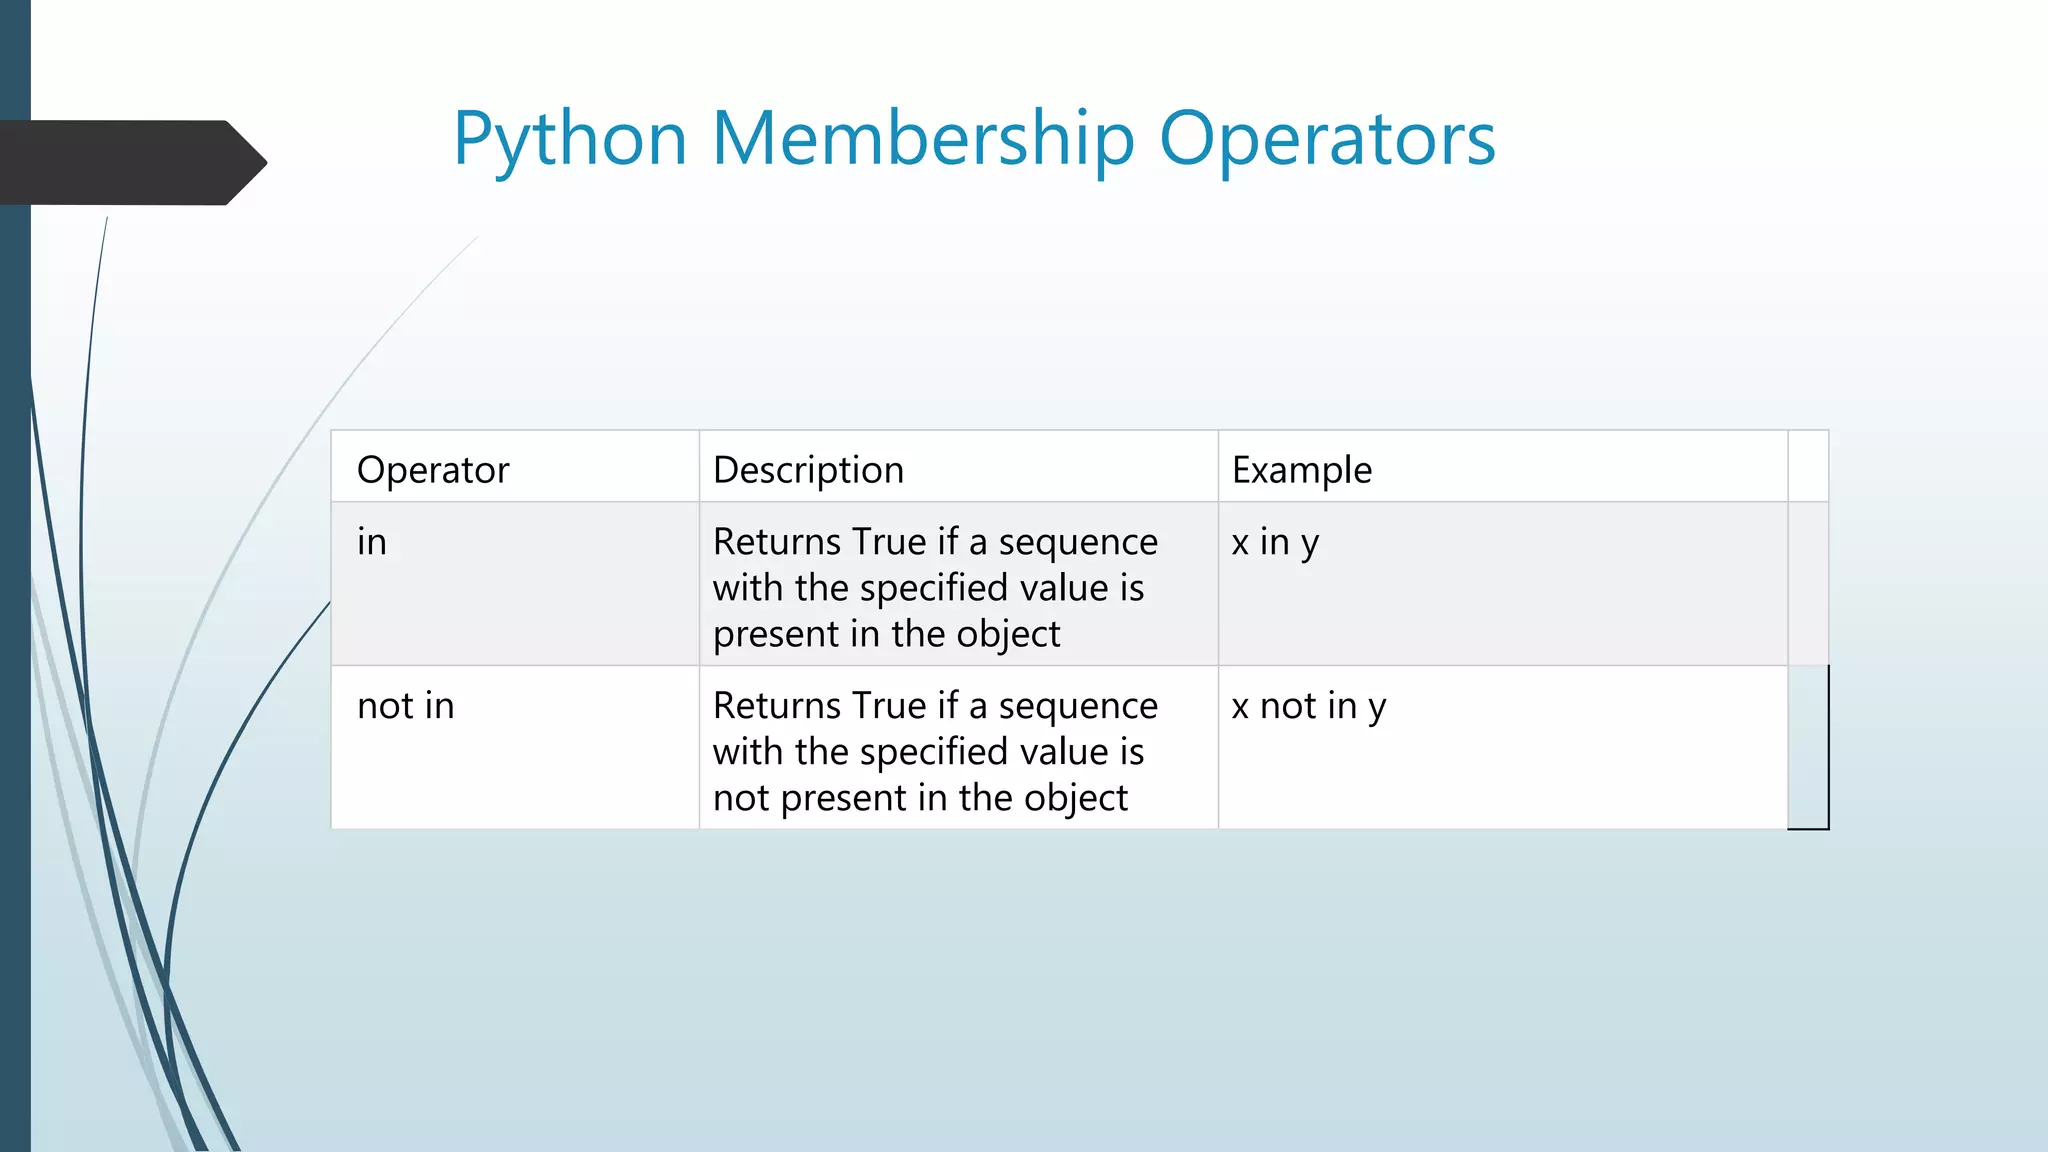This screenshot has height=1152, width=2048.
Task: Click 'Returns True' in the 'not in' row
Action: 819,706
